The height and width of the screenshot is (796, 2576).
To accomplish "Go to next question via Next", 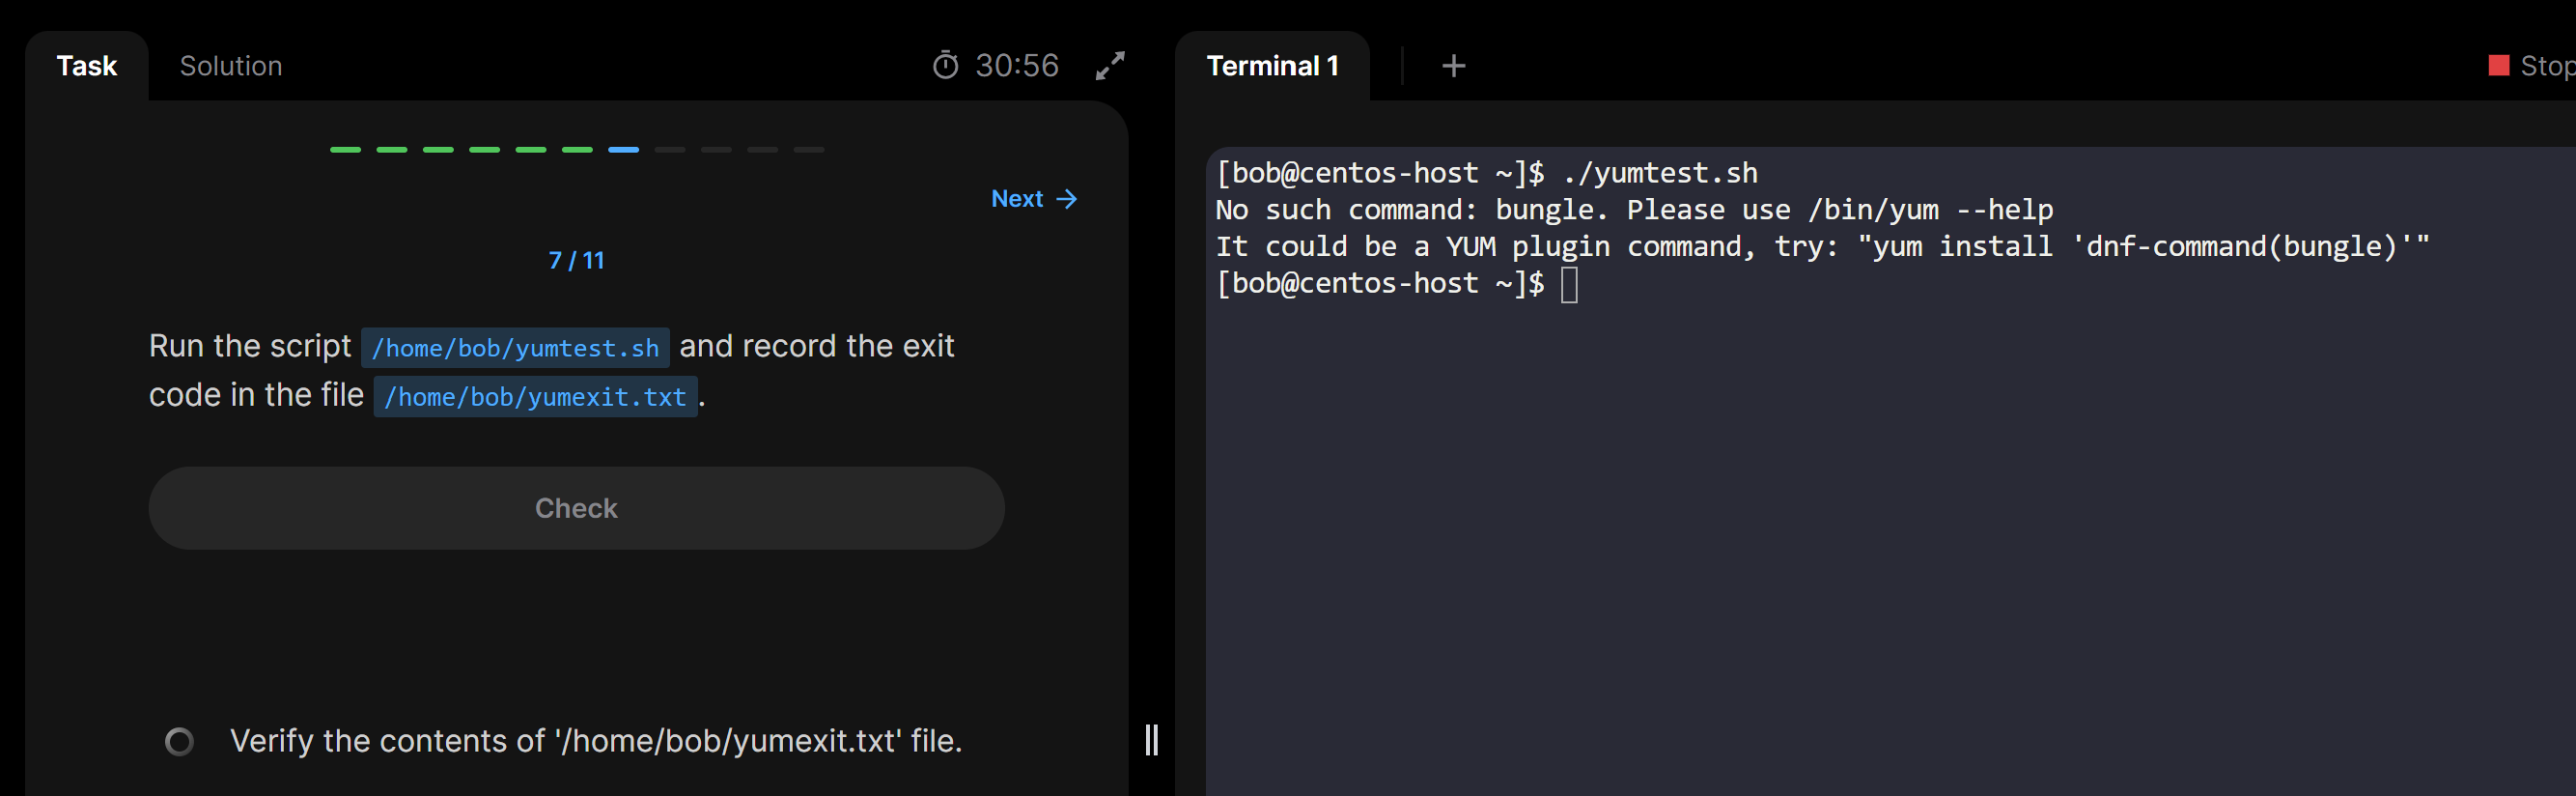I will click(1034, 199).
